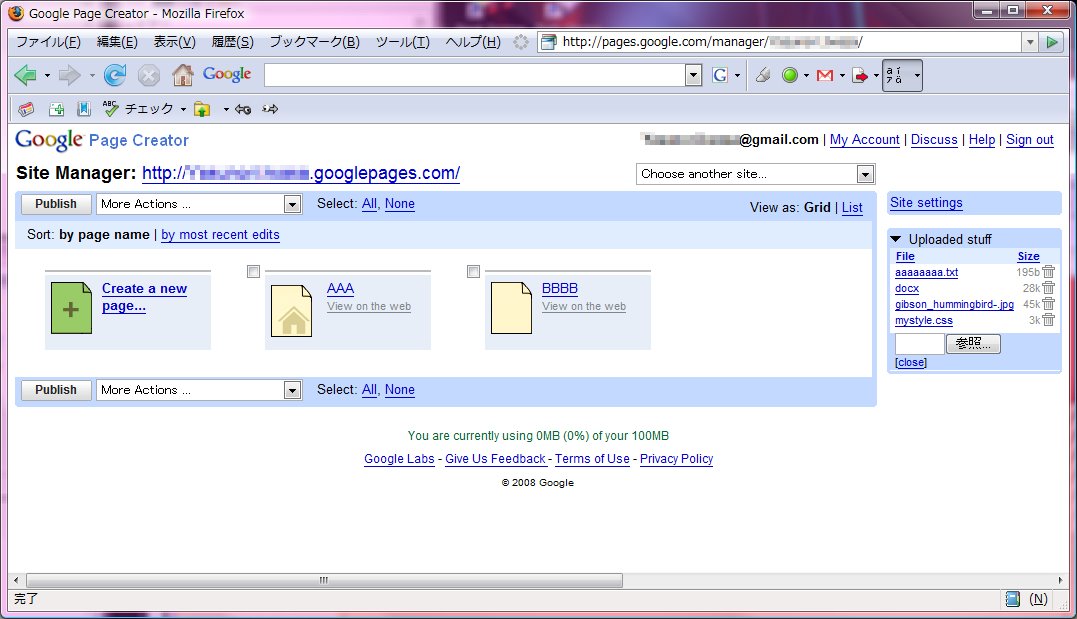Screen dimensions: 1077x619
Task: Click the top Publish button
Action: tap(56, 204)
